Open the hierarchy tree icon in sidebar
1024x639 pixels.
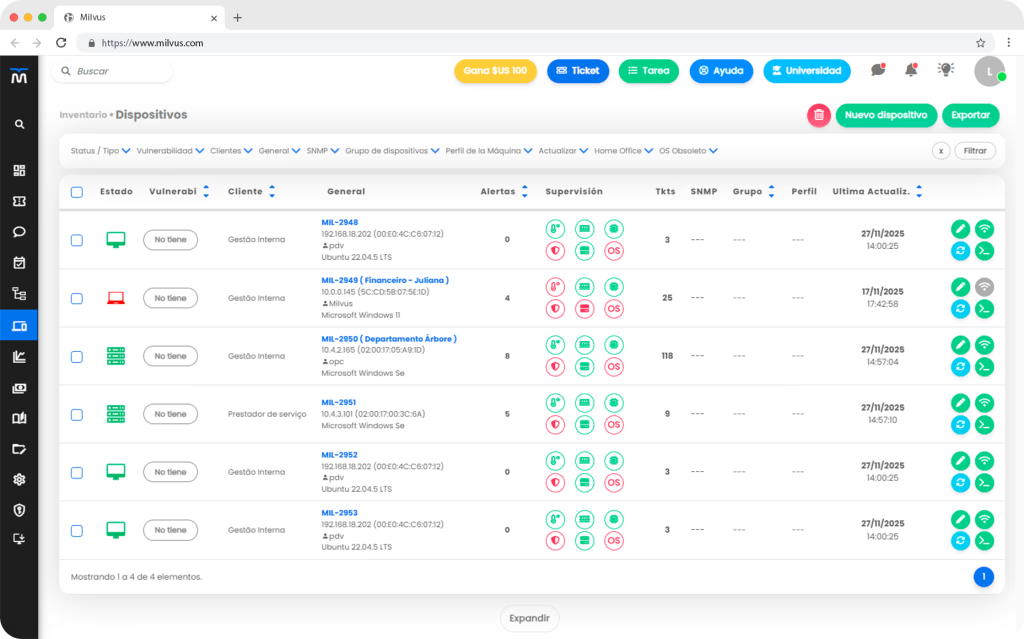20,294
